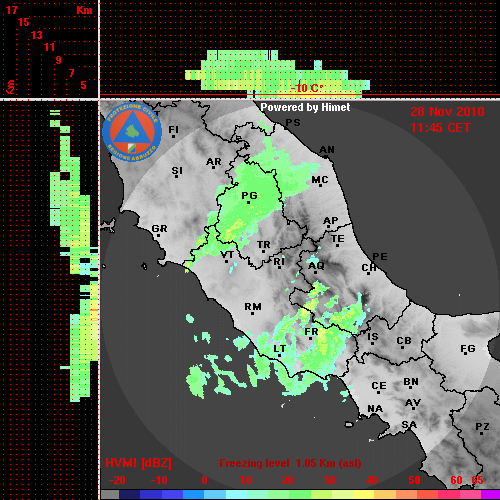Click the FI city label
The width and height of the screenshot is (500, 500).
174,129
